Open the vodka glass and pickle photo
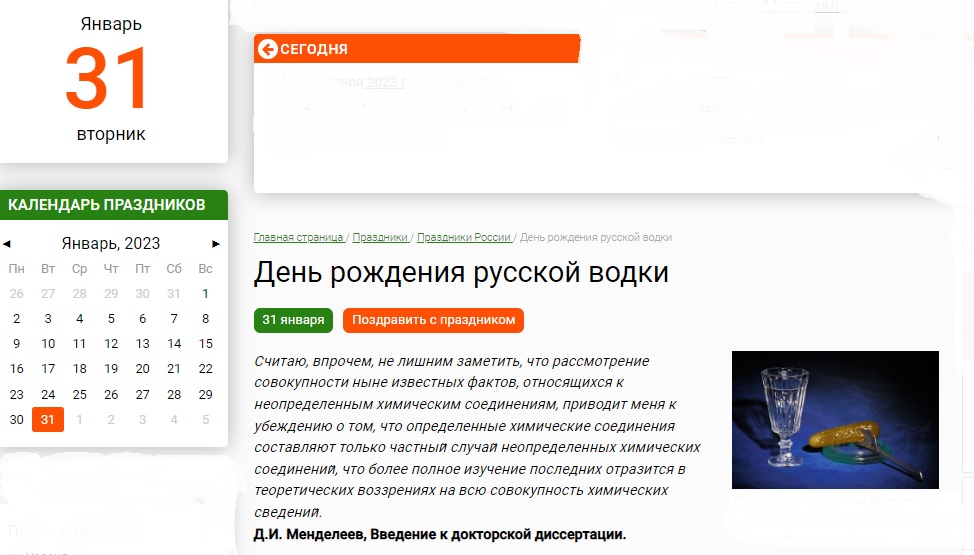The height and width of the screenshot is (555, 974). [x=835, y=420]
